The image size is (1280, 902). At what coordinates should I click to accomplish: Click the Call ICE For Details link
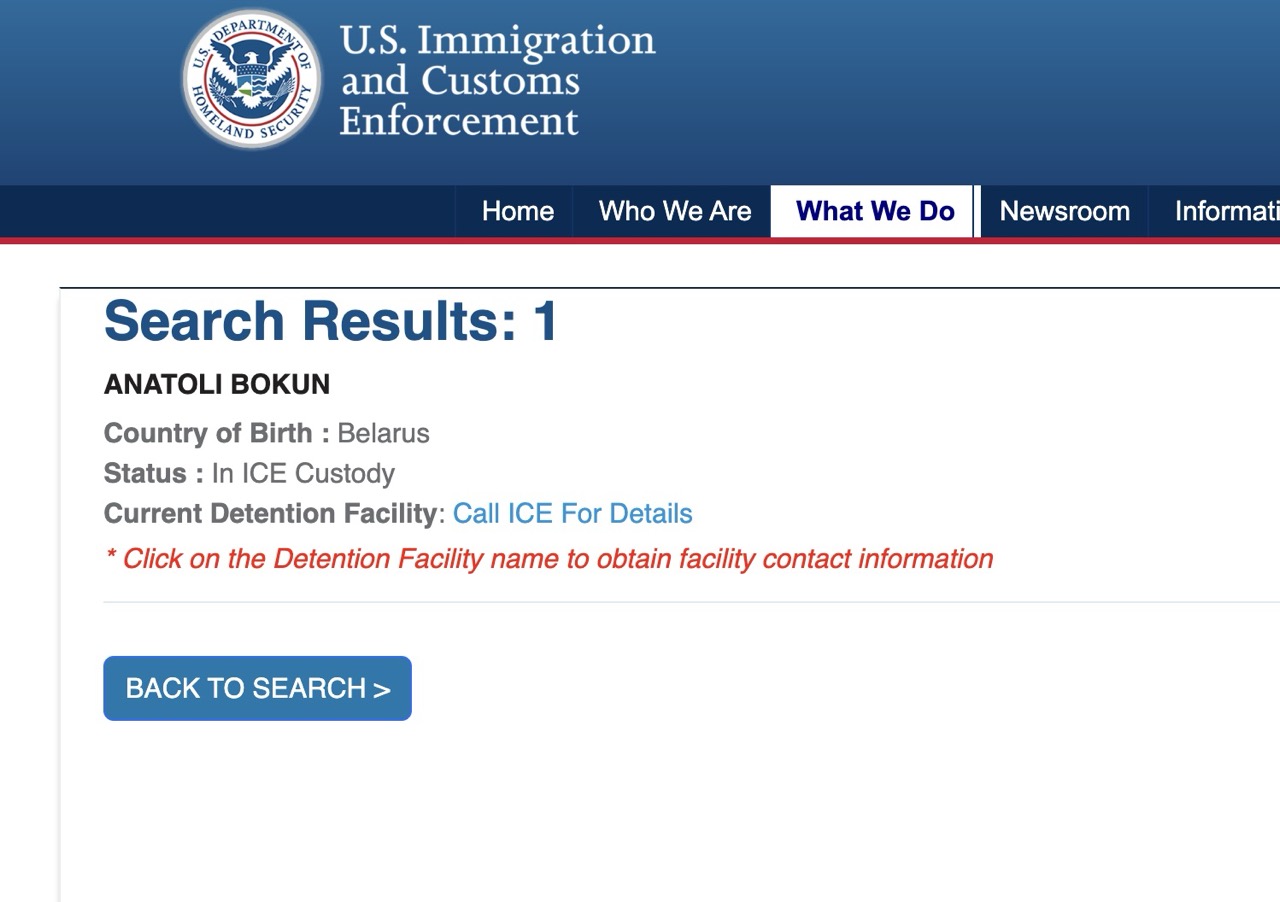pos(572,514)
